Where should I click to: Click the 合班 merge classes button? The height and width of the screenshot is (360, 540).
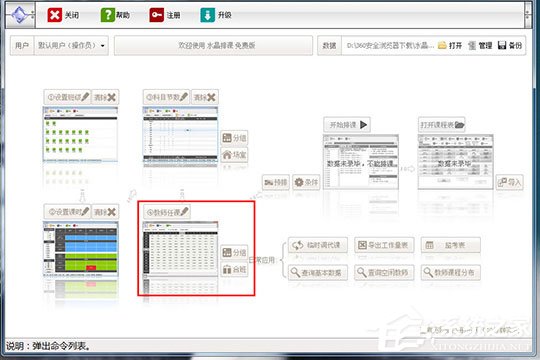pyautogui.click(x=234, y=269)
